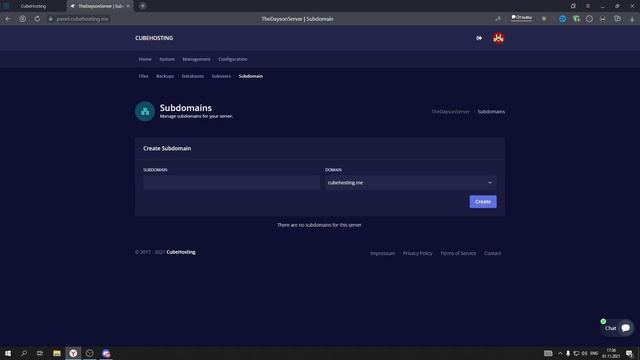
Task: Open the Management menu item
Action: coord(196,59)
